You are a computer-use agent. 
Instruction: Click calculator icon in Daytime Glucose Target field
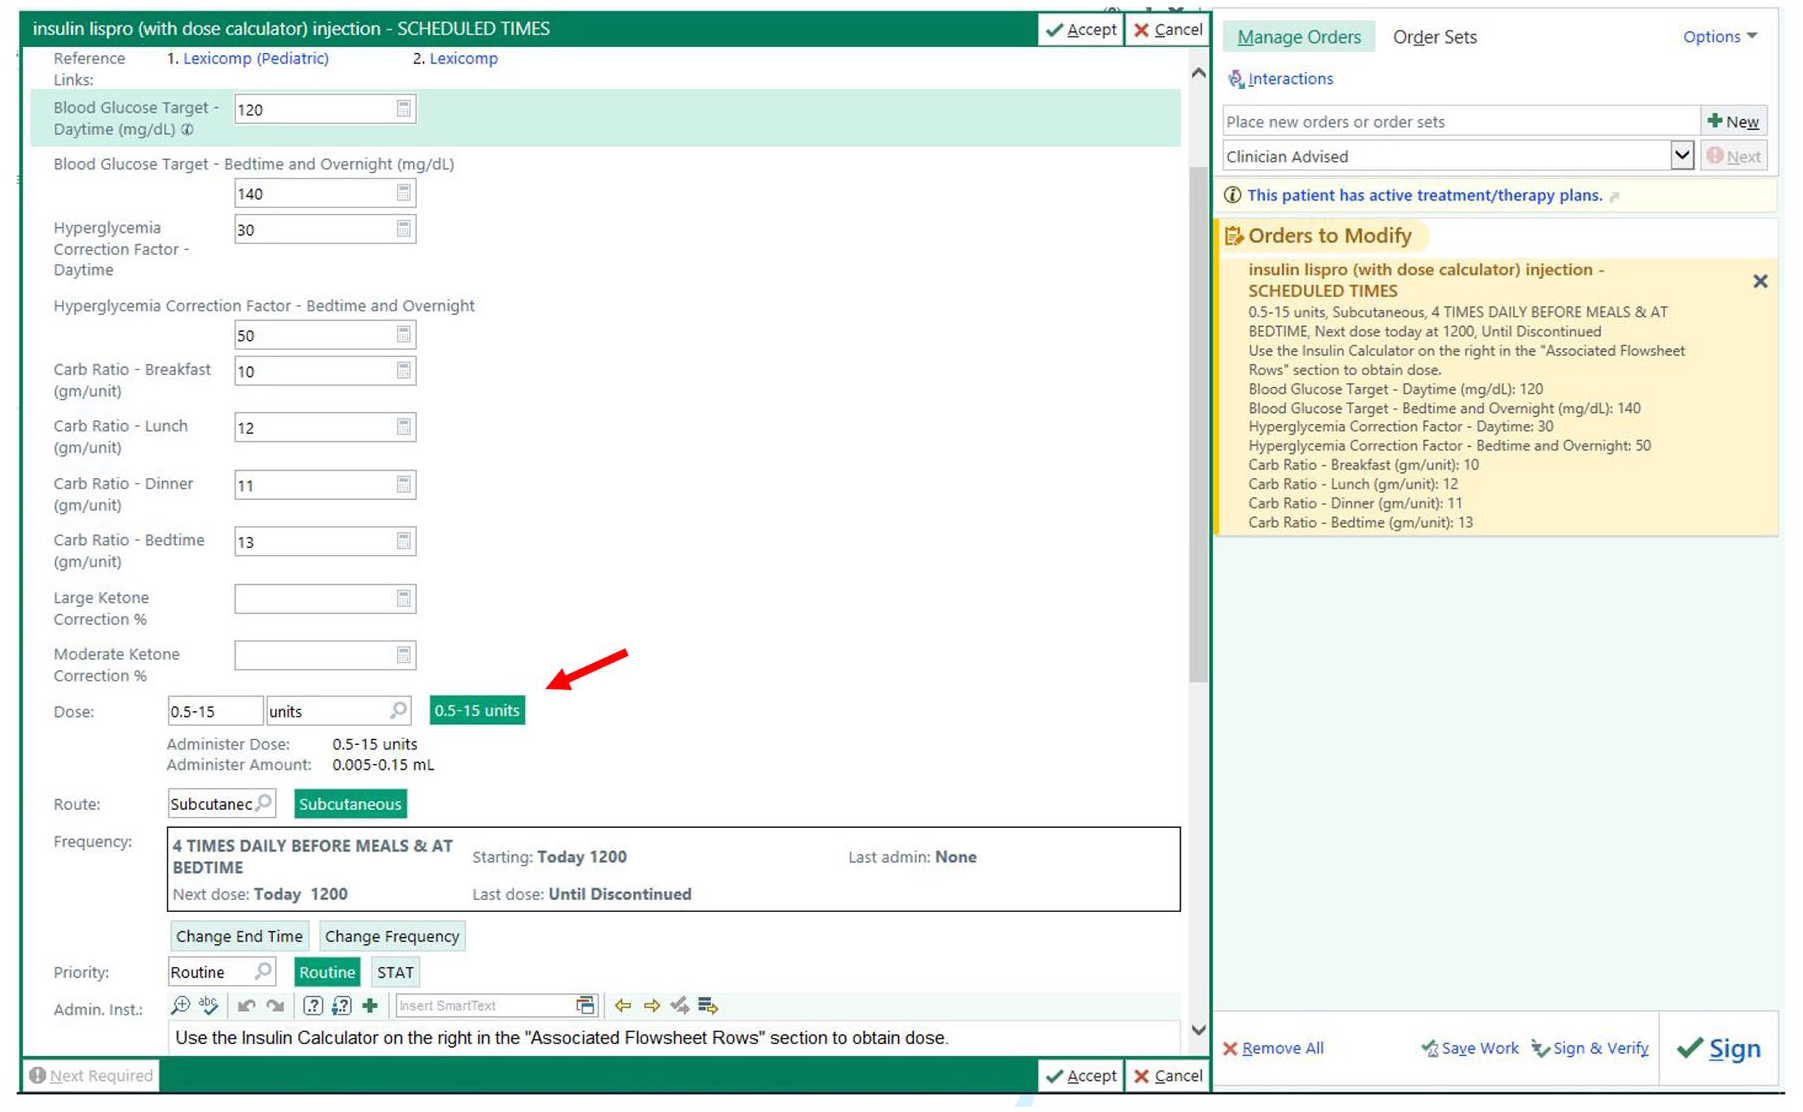(404, 109)
